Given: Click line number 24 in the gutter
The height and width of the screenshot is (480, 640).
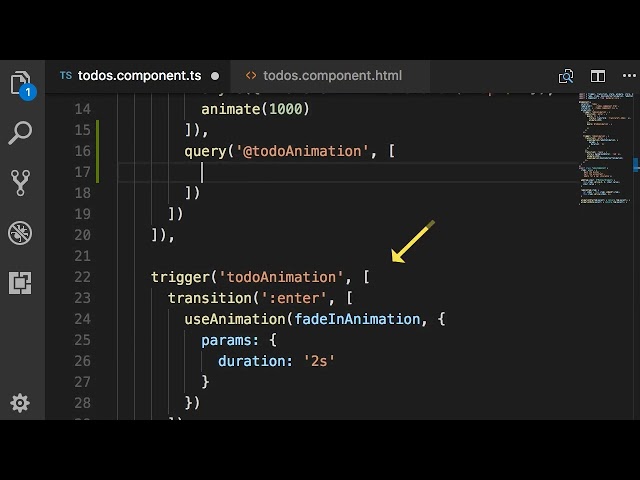Looking at the screenshot, I should click(x=82, y=319).
